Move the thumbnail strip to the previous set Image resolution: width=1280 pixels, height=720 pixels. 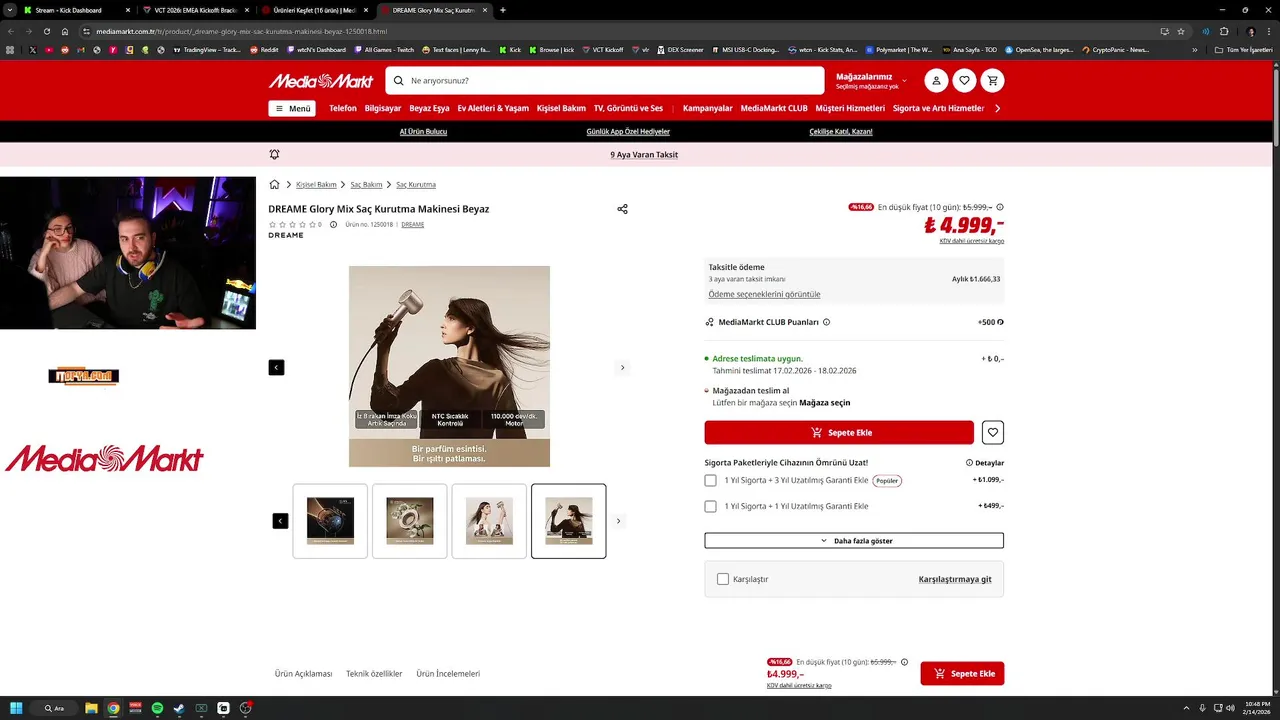(x=280, y=521)
